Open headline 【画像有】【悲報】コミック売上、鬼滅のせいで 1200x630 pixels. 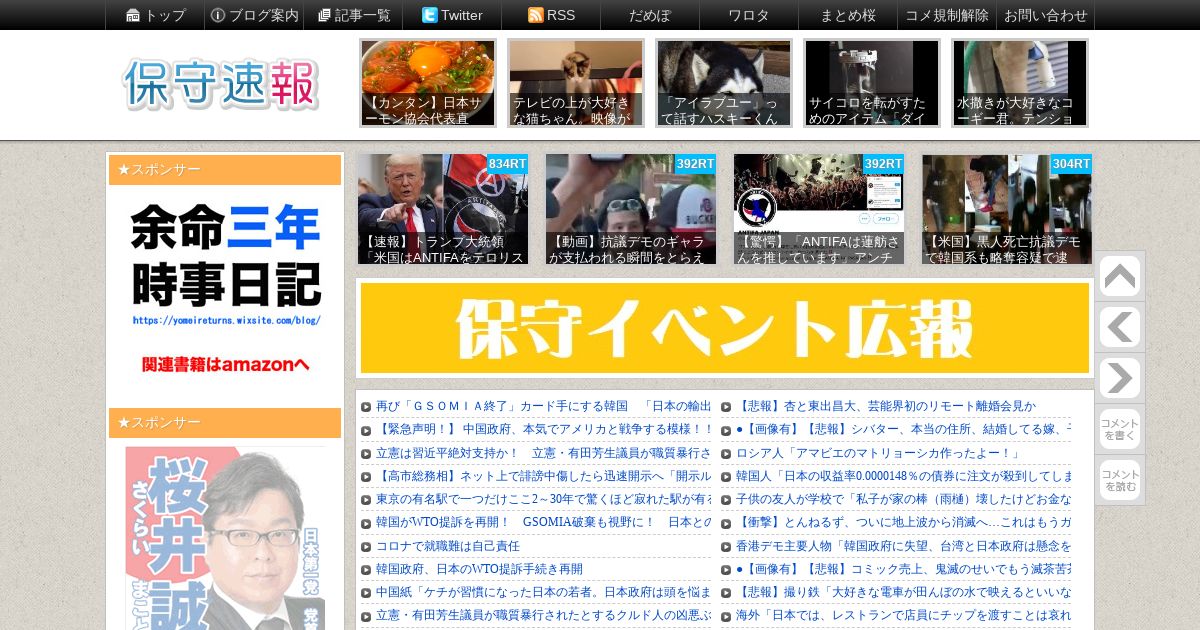point(903,569)
